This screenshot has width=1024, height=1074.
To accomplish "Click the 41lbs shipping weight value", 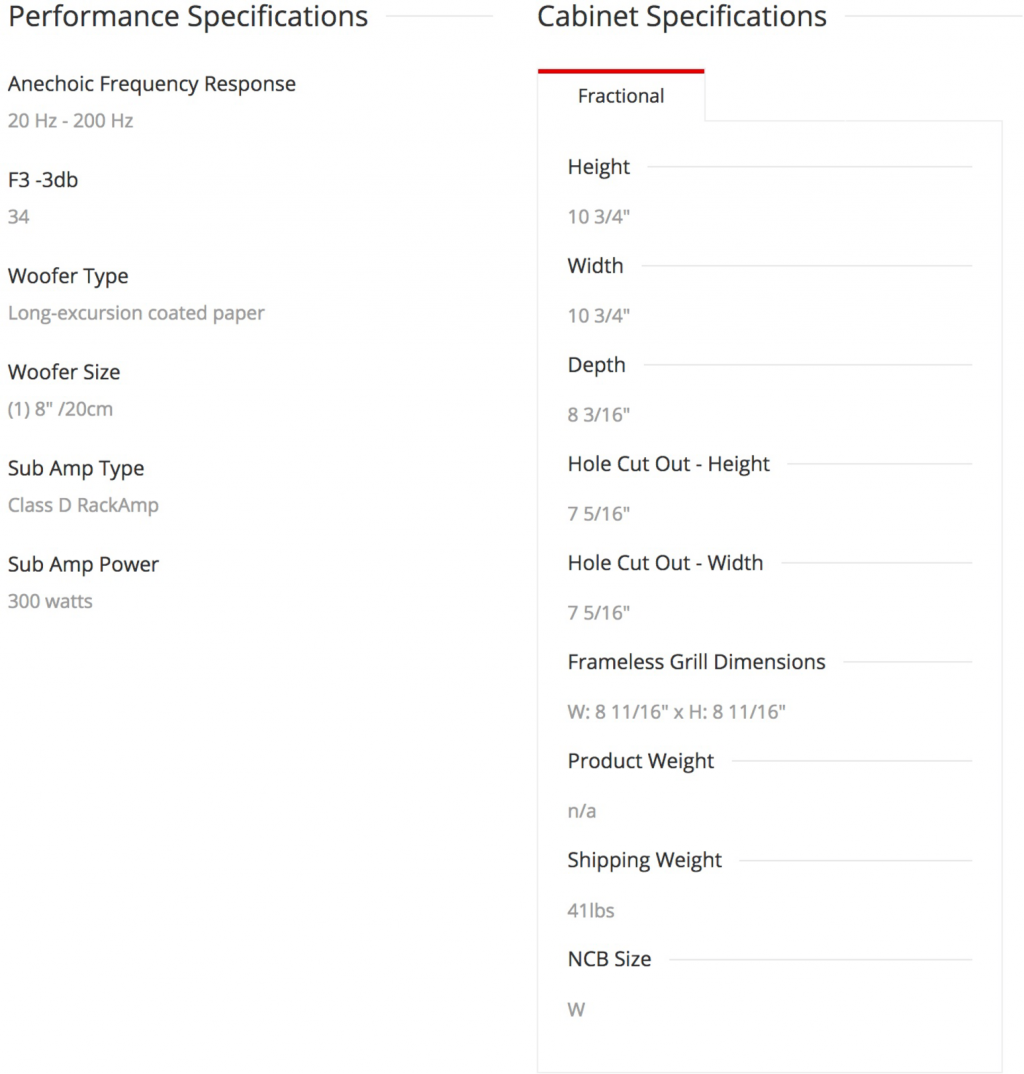I will point(591,910).
